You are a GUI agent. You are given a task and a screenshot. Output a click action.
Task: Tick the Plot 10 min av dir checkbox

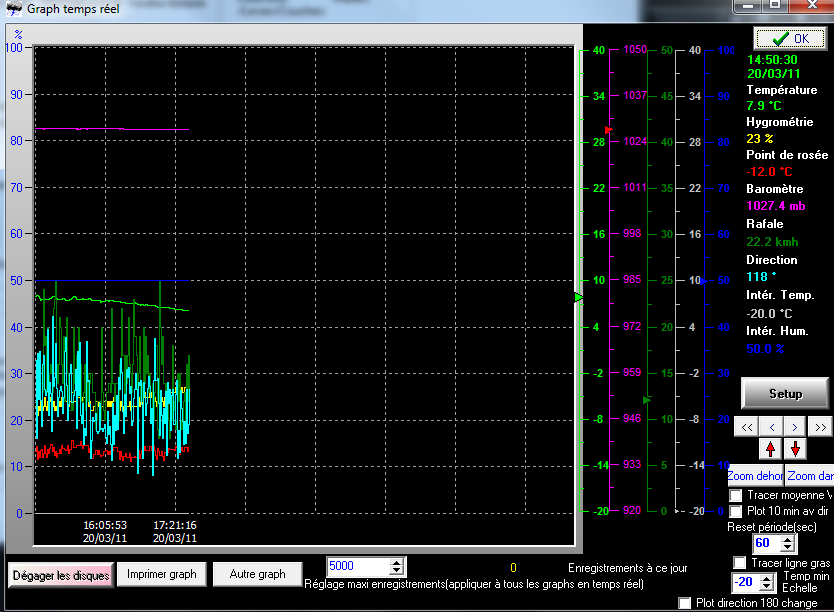736,512
